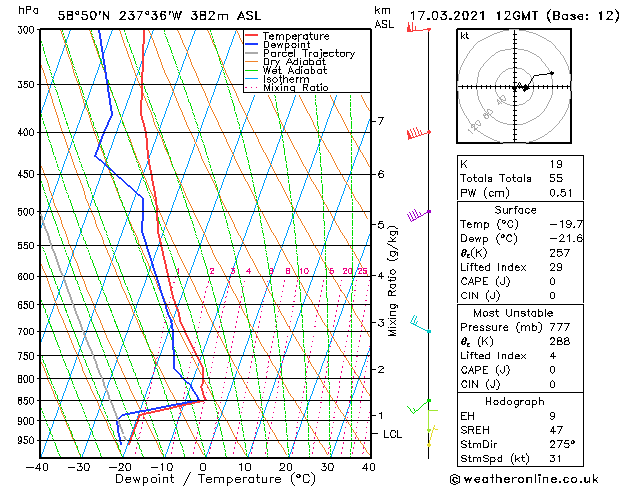The image size is (629, 486).
Task: Click the blue Dewpoint legend entry
Action: [x=278, y=45]
